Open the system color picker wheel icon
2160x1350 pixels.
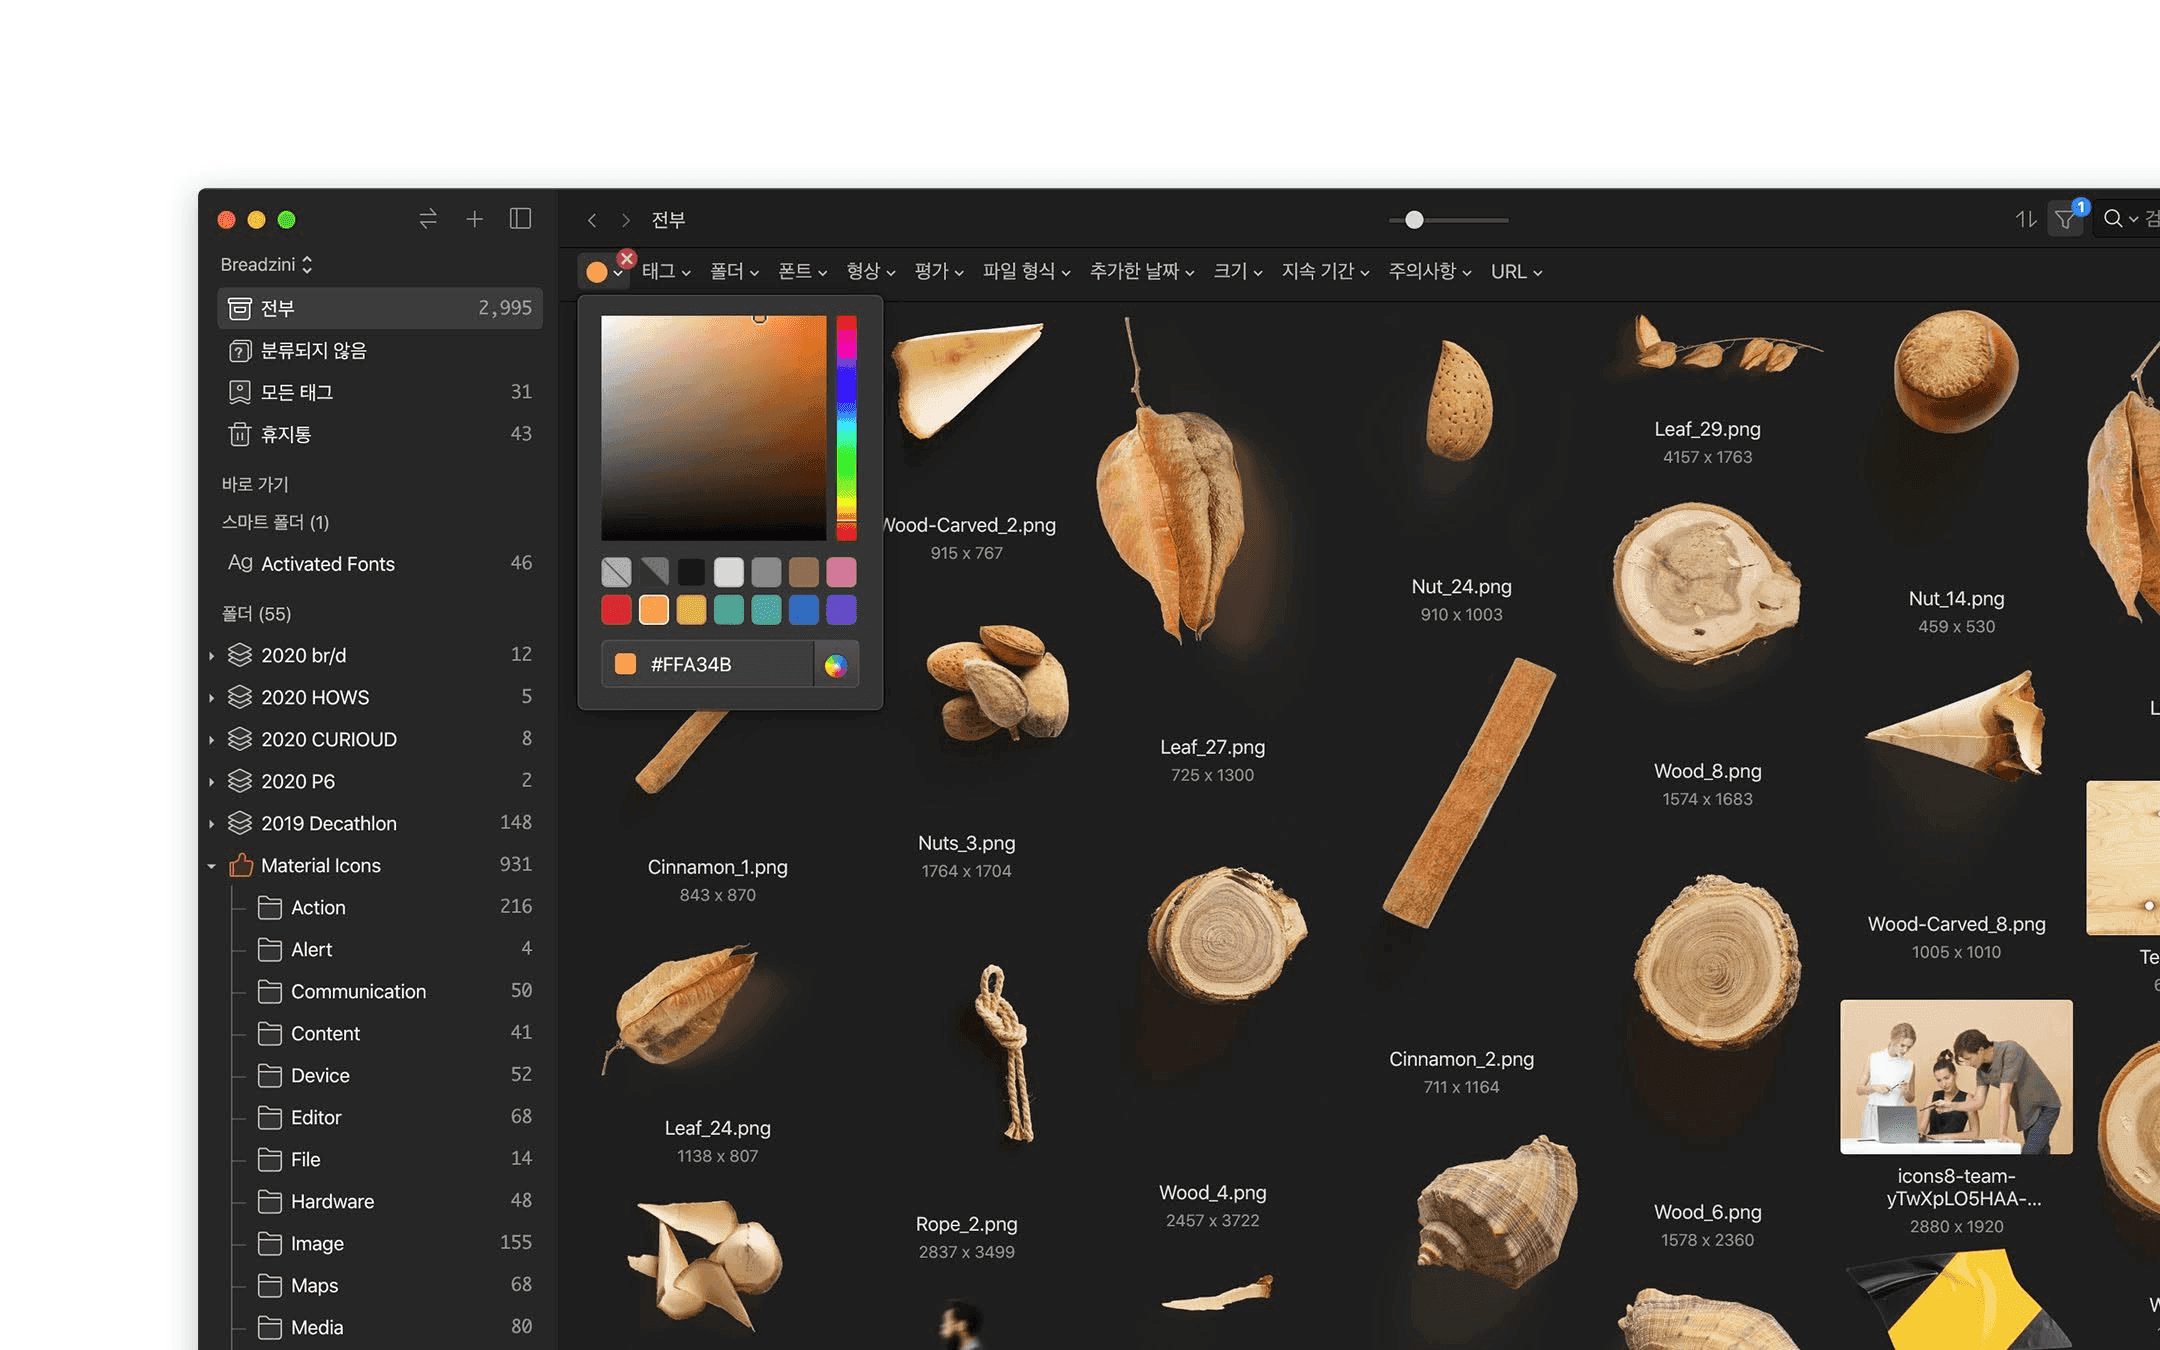pos(836,665)
